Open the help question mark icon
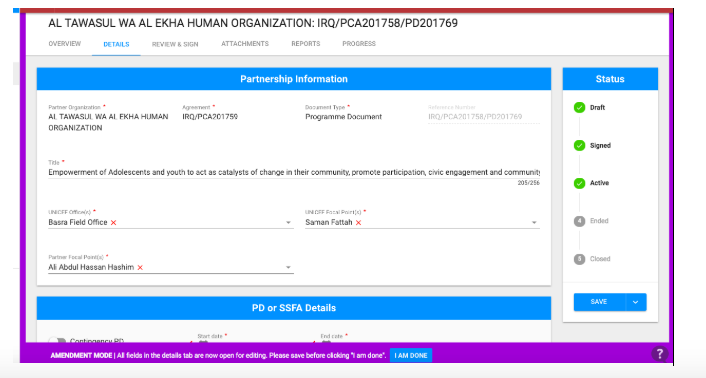The width and height of the screenshot is (706, 378). pyautogui.click(x=659, y=354)
